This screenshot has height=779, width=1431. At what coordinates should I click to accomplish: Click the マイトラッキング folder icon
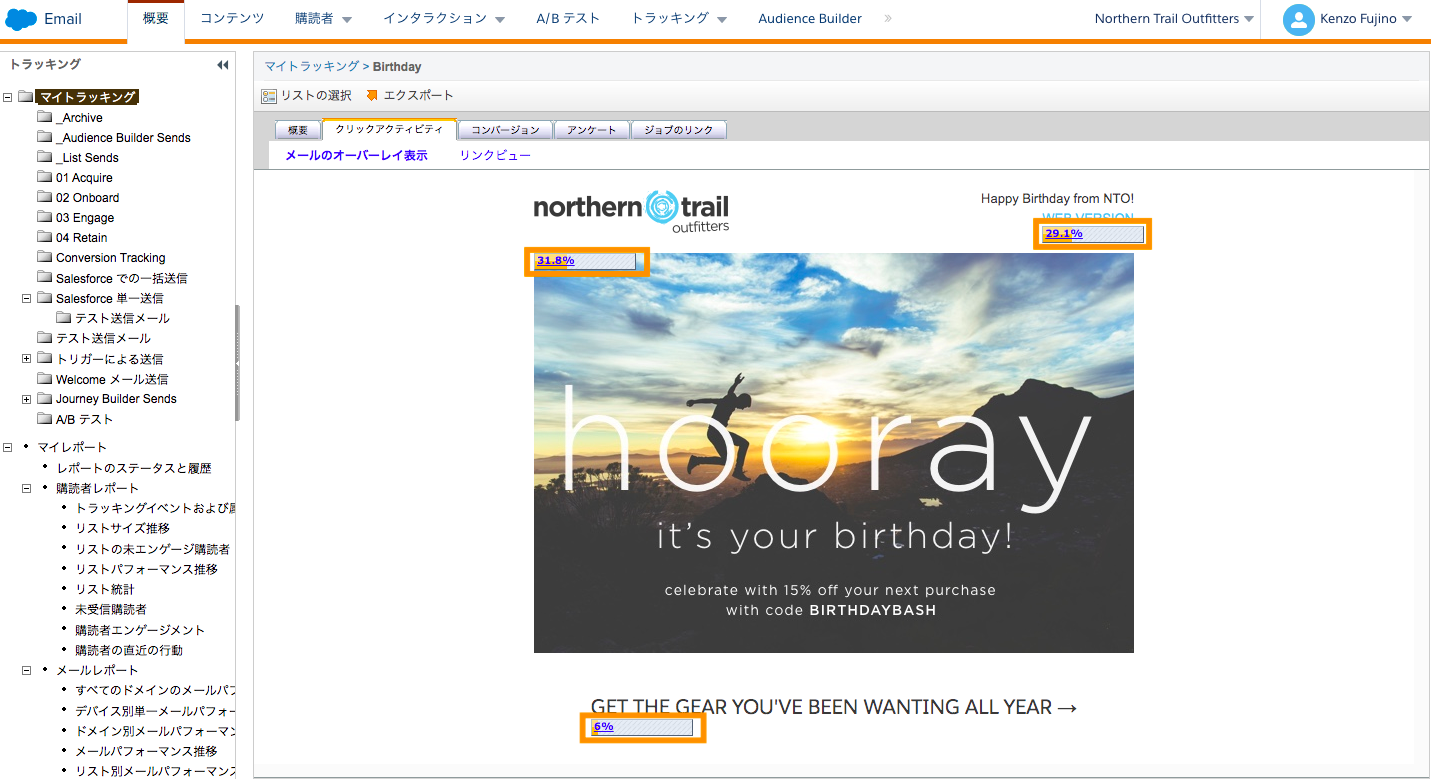point(26,97)
